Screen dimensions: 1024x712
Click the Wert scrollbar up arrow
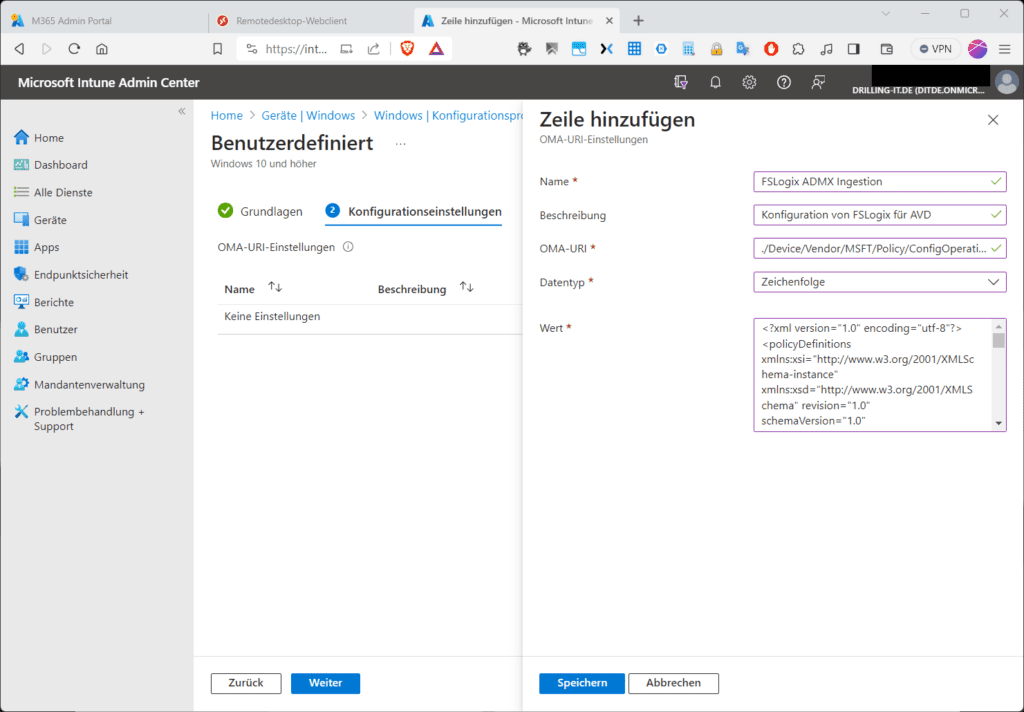point(999,327)
